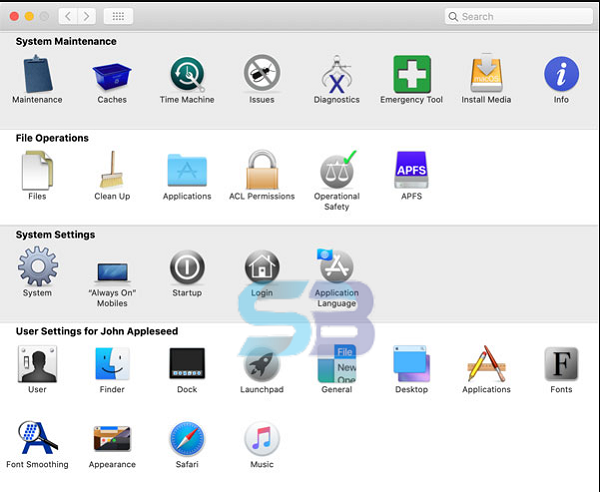600x492 pixels.
Task: Show all panes with grid button
Action: tap(118, 16)
